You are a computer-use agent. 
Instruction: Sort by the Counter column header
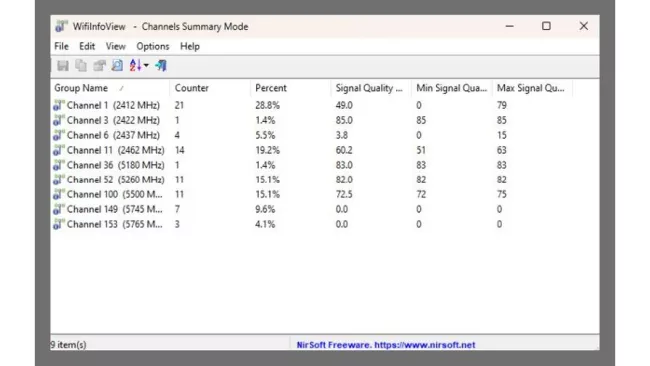210,88
